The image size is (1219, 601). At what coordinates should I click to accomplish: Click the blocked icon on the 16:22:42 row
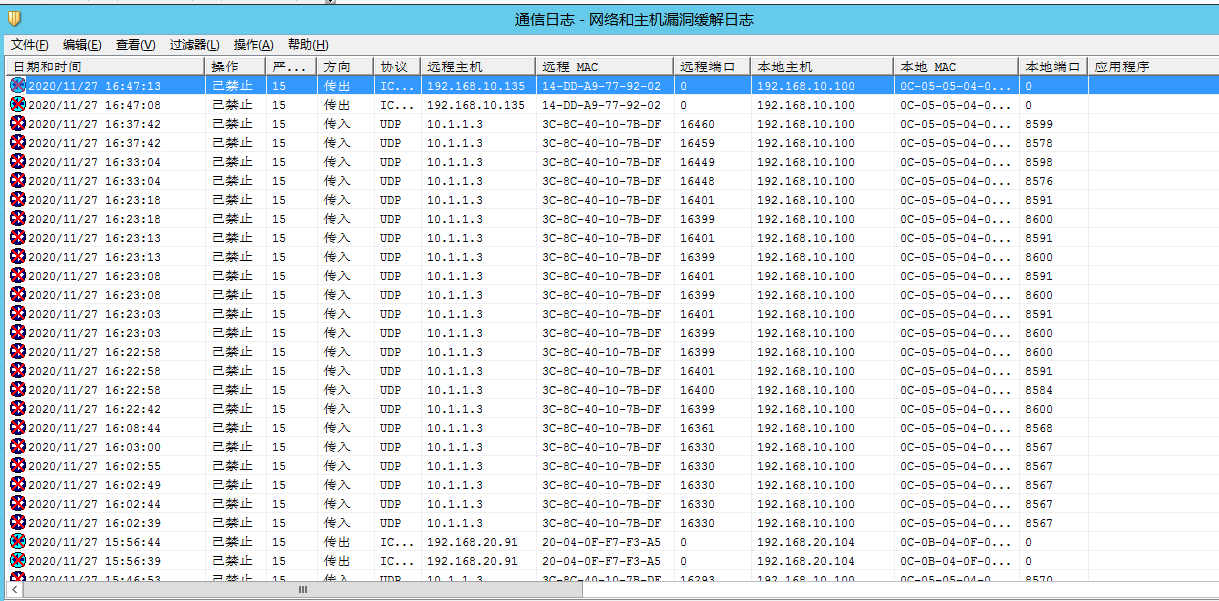coord(18,409)
